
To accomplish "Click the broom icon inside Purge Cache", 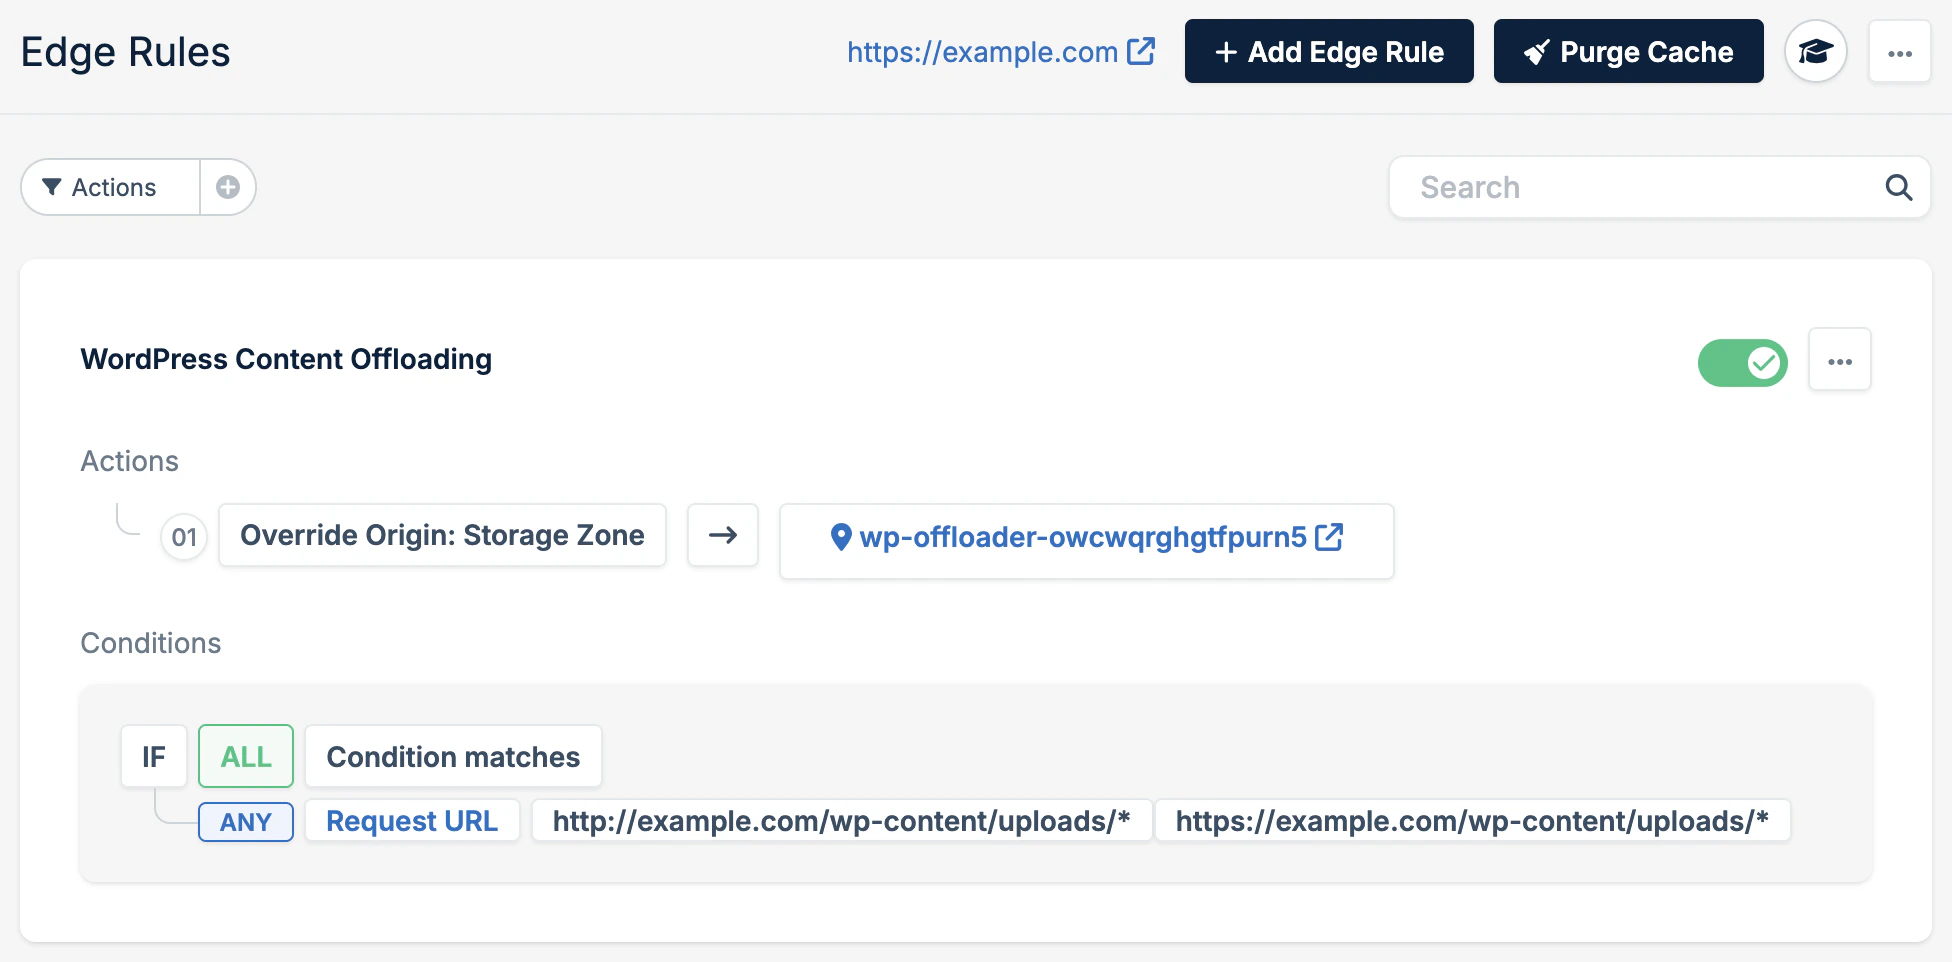I will (x=1537, y=51).
